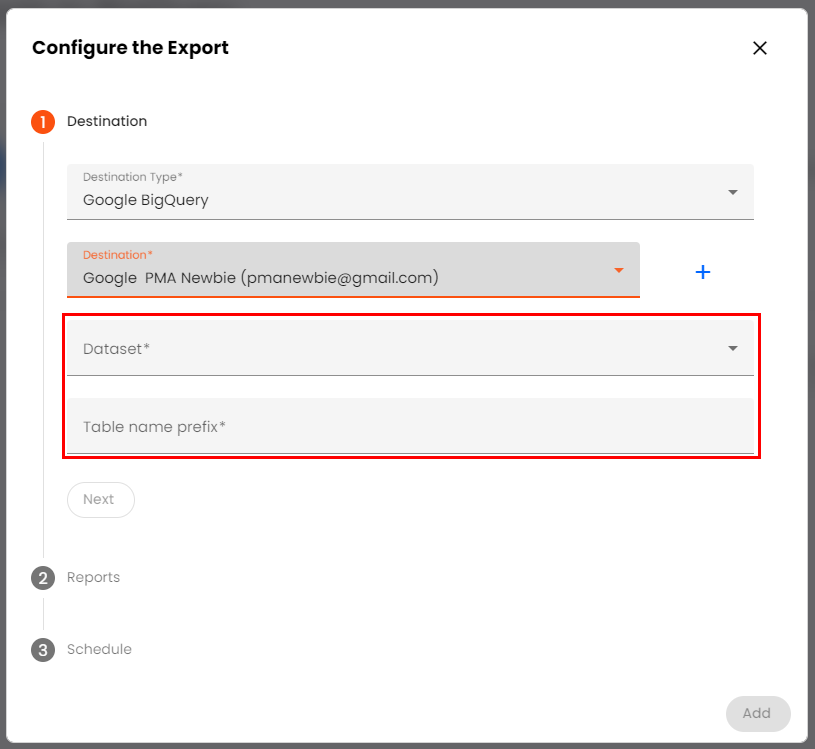Click the orange Destination field label
The width and height of the screenshot is (815, 749).
tap(117, 255)
